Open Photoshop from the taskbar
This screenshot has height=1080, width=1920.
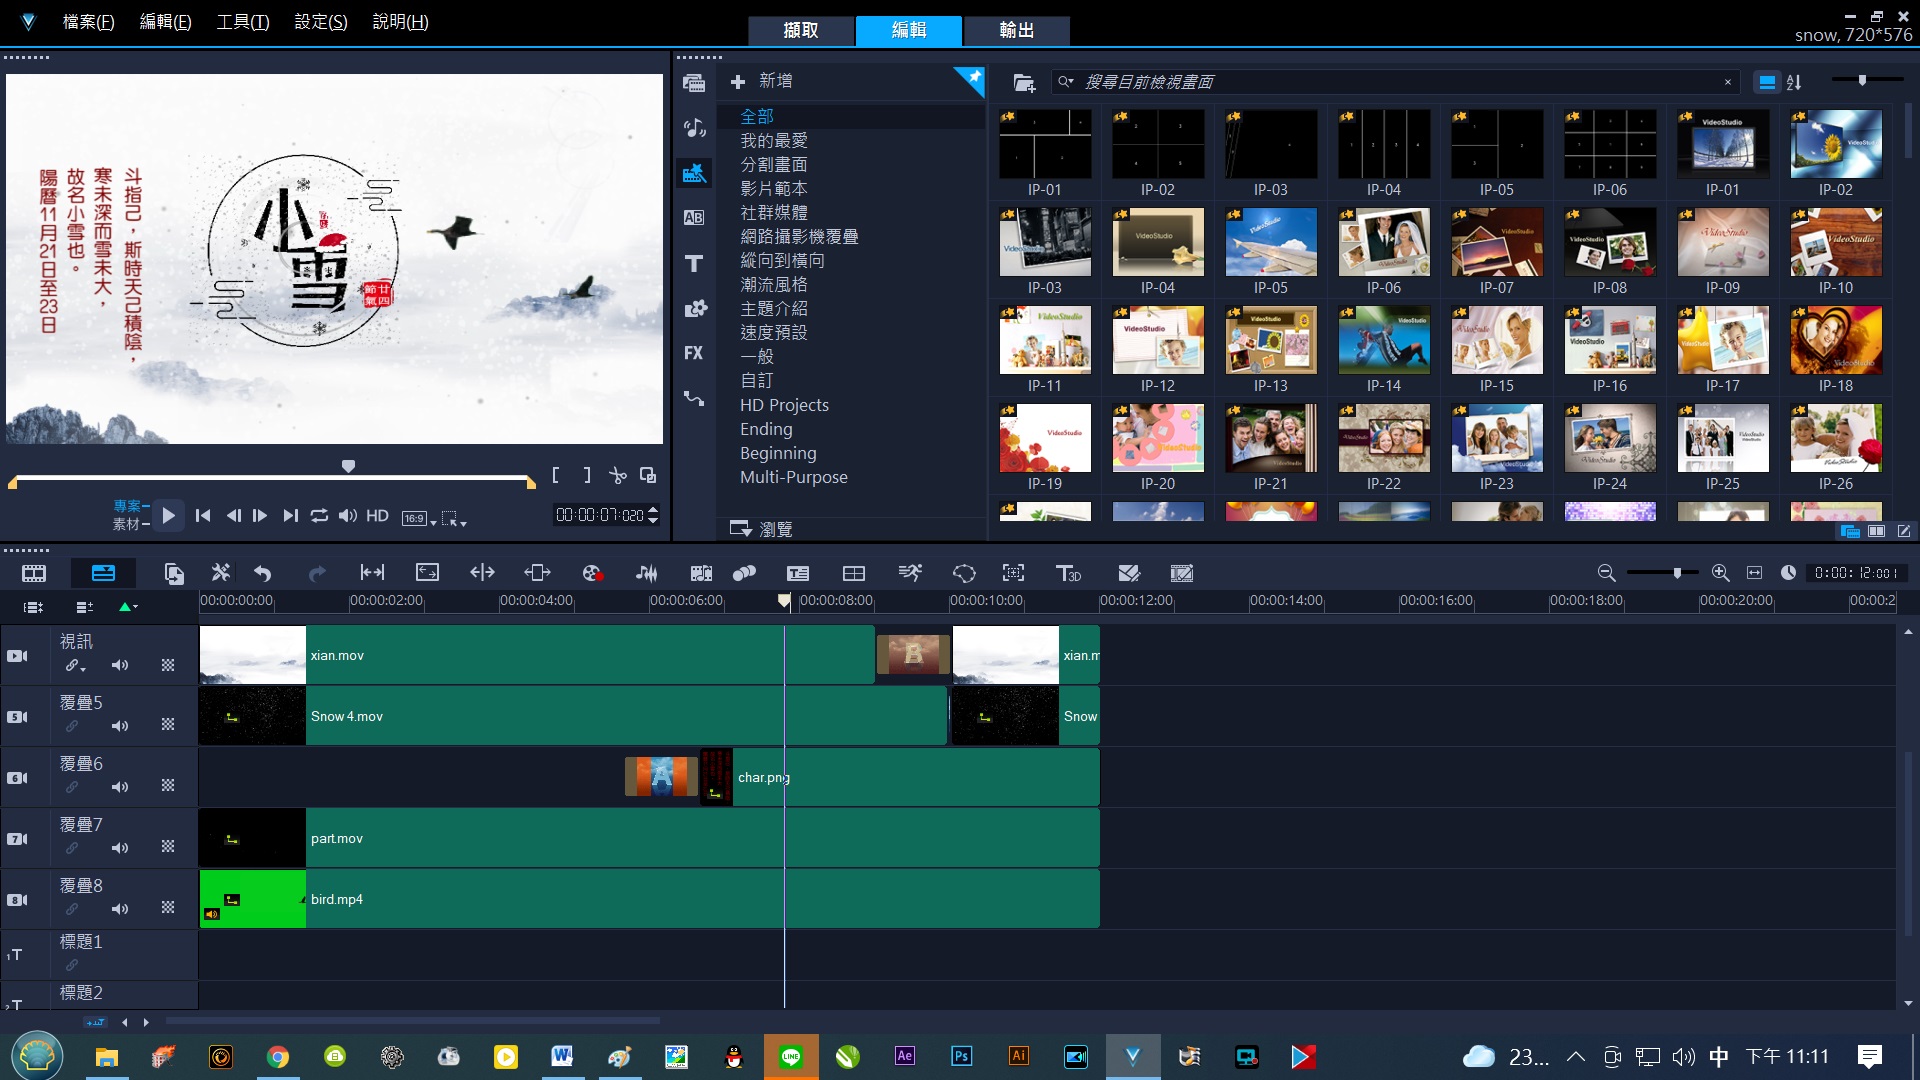(961, 1056)
